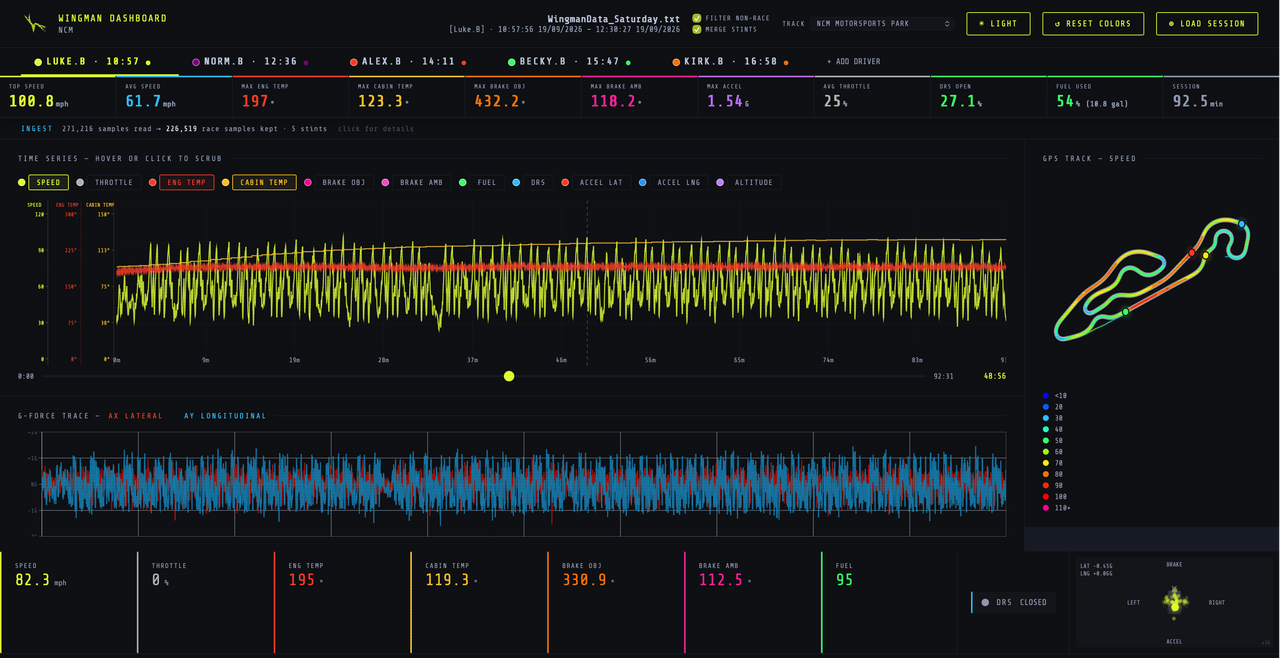Click the blue dot beside Accel Lng chip
1280x658 pixels.
[x=643, y=183]
